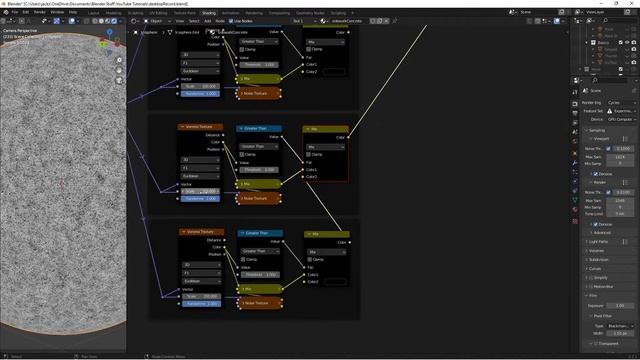Screen dimensions: 640x360
Task: Open the Render Engine Cycles dropdown
Action: tap(621, 103)
